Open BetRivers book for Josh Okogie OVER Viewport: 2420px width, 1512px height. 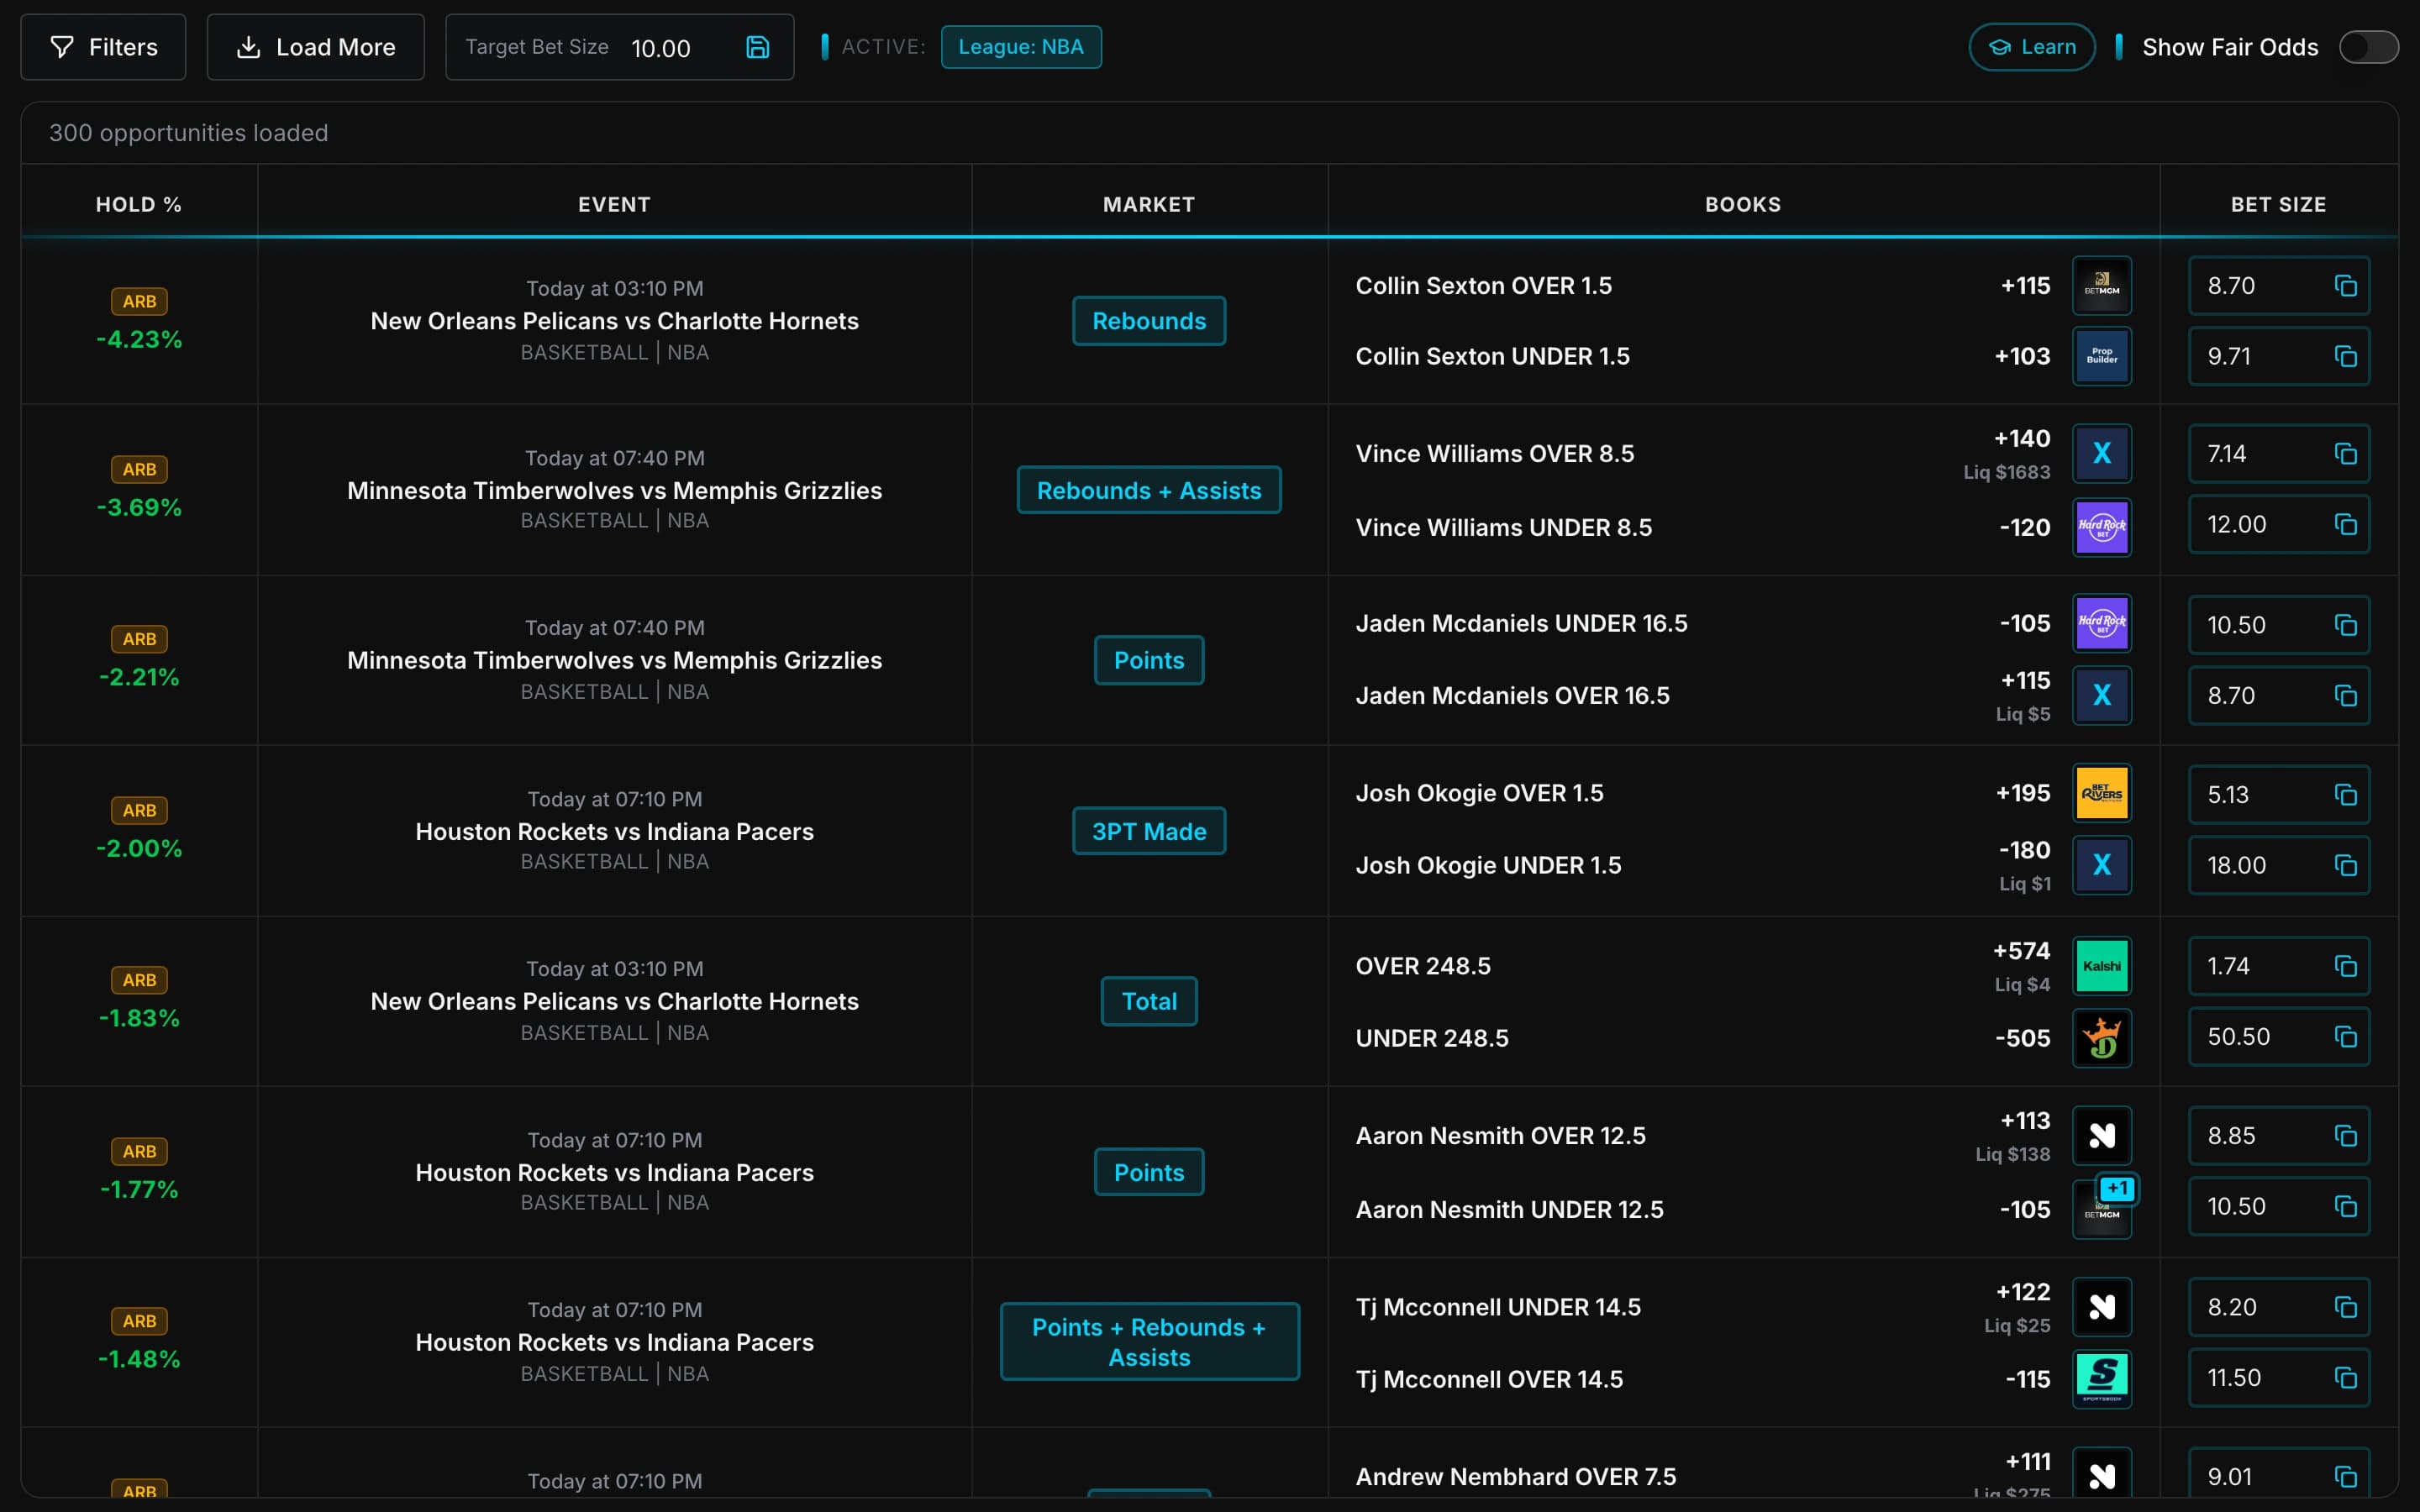tap(2101, 793)
